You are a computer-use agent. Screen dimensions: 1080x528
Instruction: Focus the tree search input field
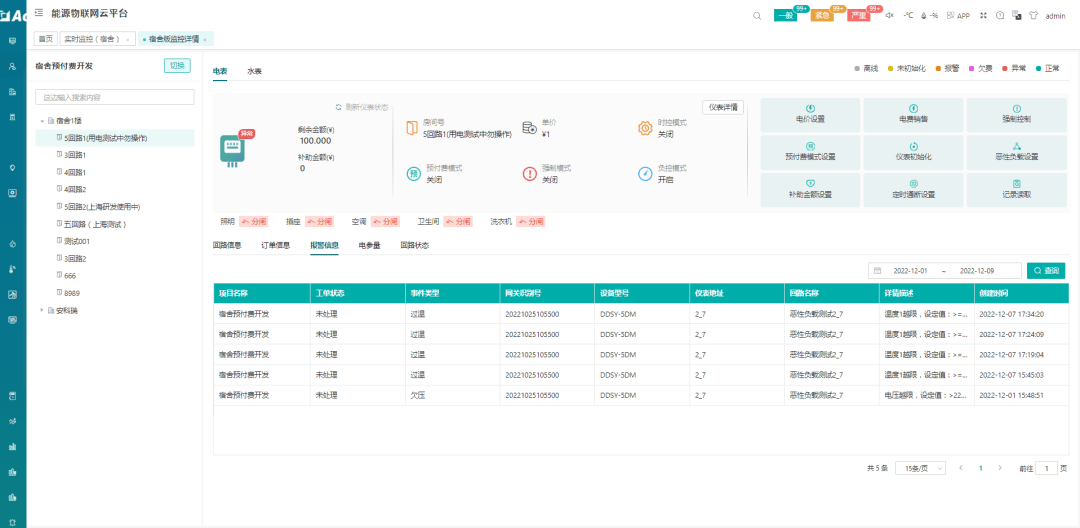click(114, 97)
